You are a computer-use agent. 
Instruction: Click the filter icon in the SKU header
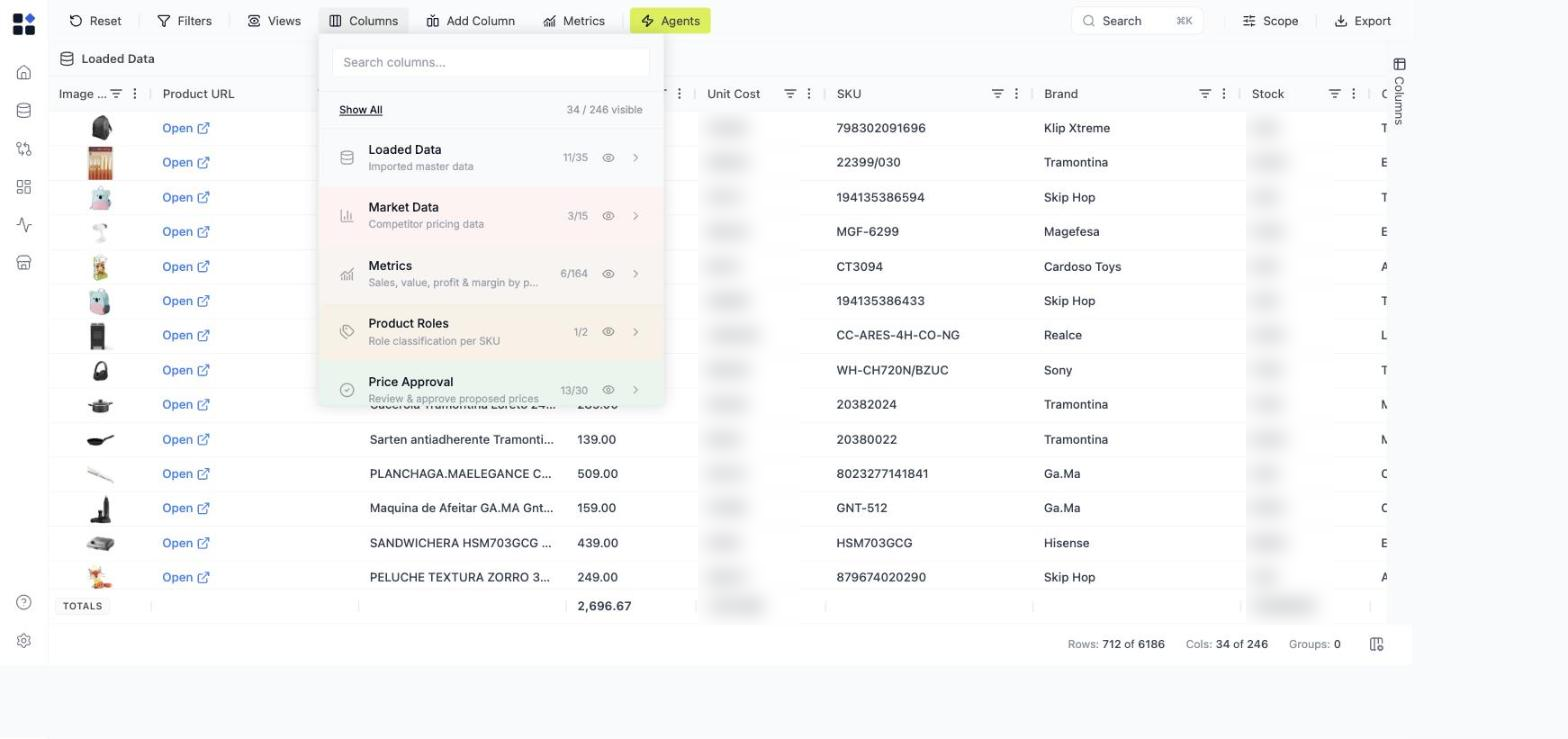tap(997, 94)
